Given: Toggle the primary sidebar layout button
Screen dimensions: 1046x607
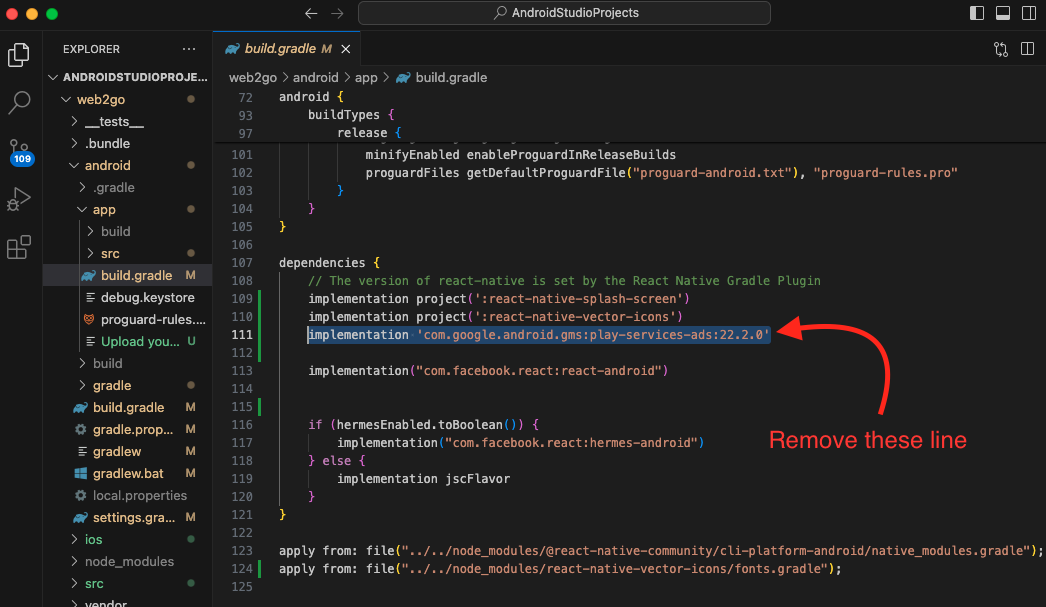Looking at the screenshot, I should tap(977, 13).
